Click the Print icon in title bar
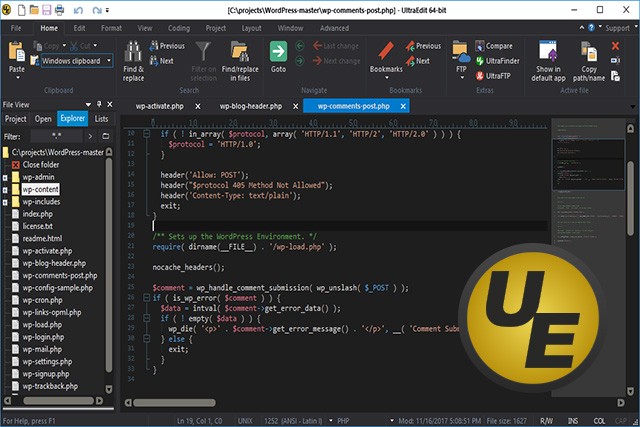This screenshot has height=427, width=640. click(x=60, y=10)
